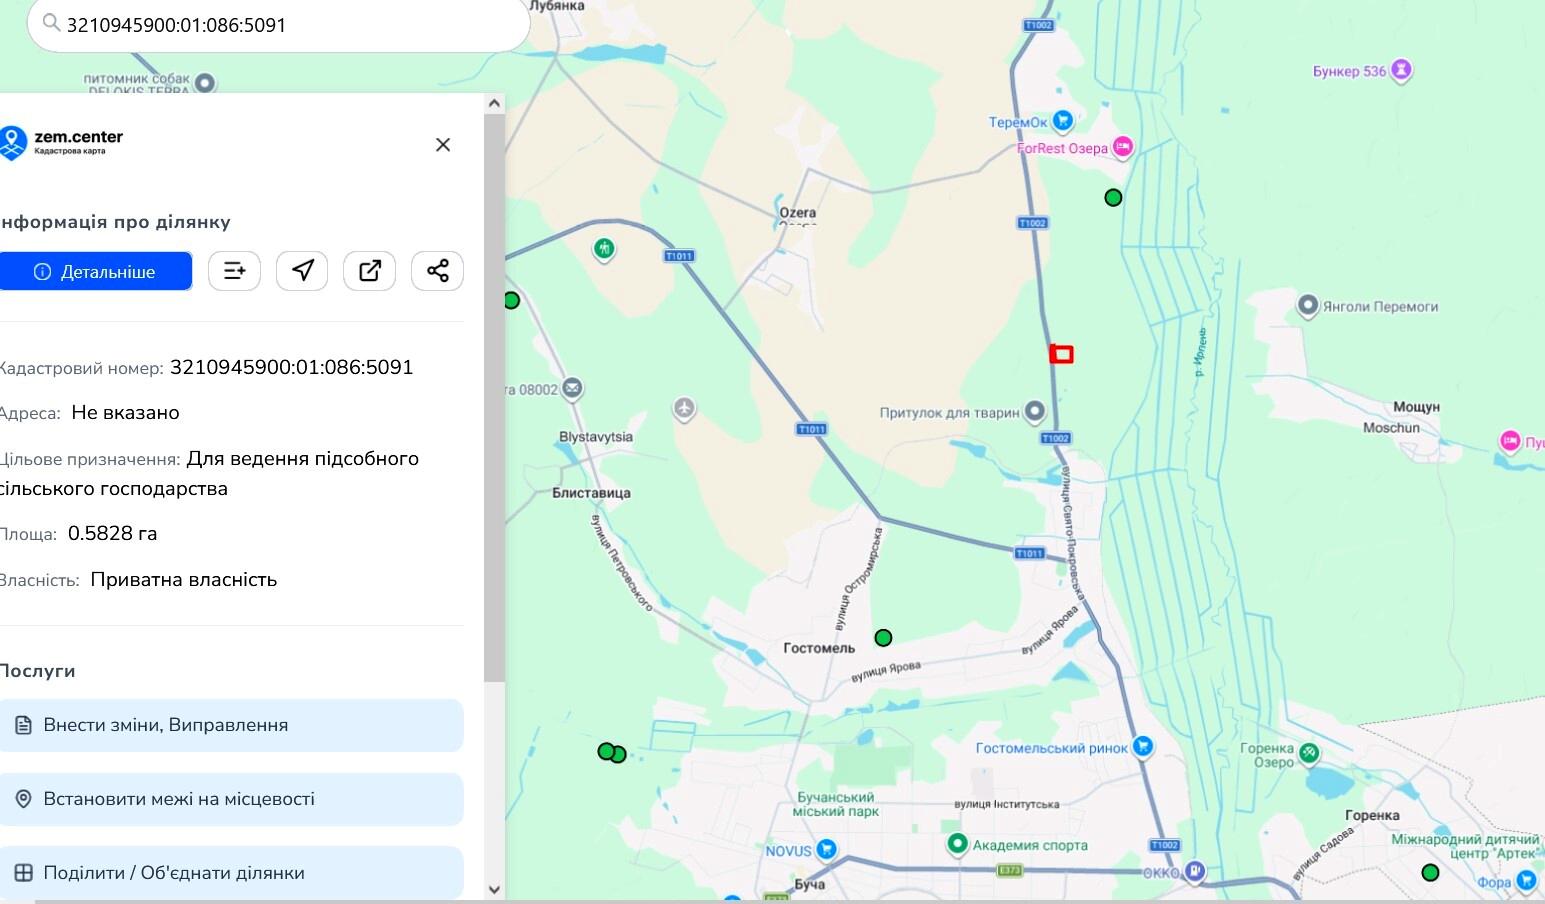
Task: Click the navigate arrow icon button
Action: click(x=302, y=271)
